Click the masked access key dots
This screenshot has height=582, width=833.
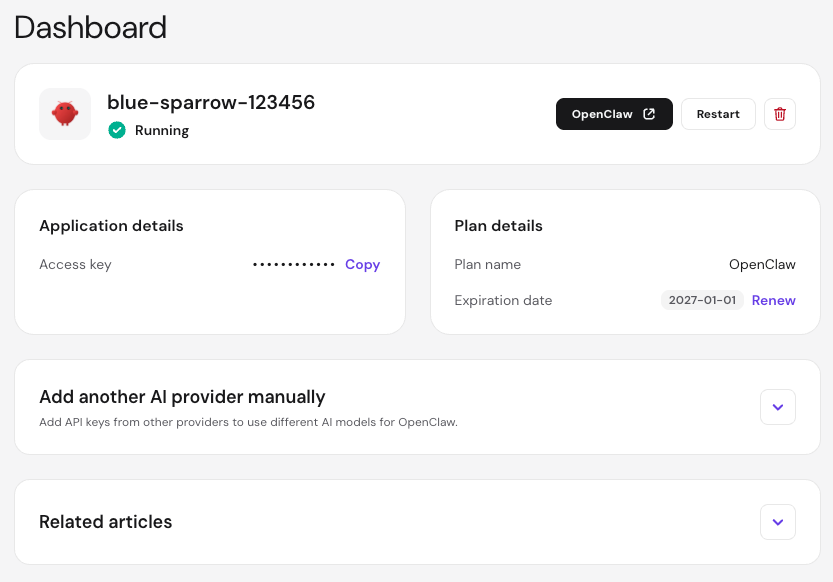(294, 265)
